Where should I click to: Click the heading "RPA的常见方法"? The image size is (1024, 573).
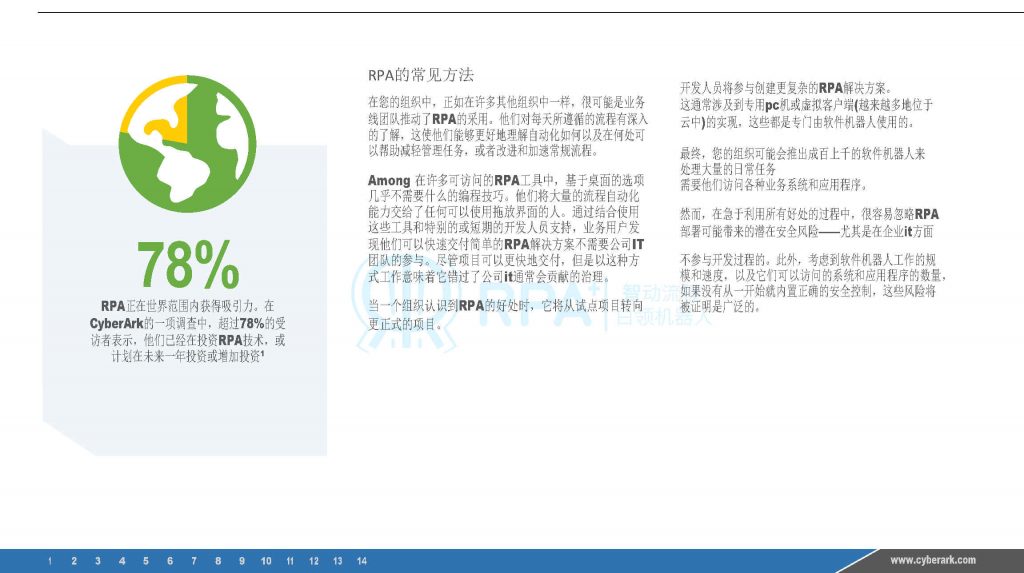[x=421, y=75]
